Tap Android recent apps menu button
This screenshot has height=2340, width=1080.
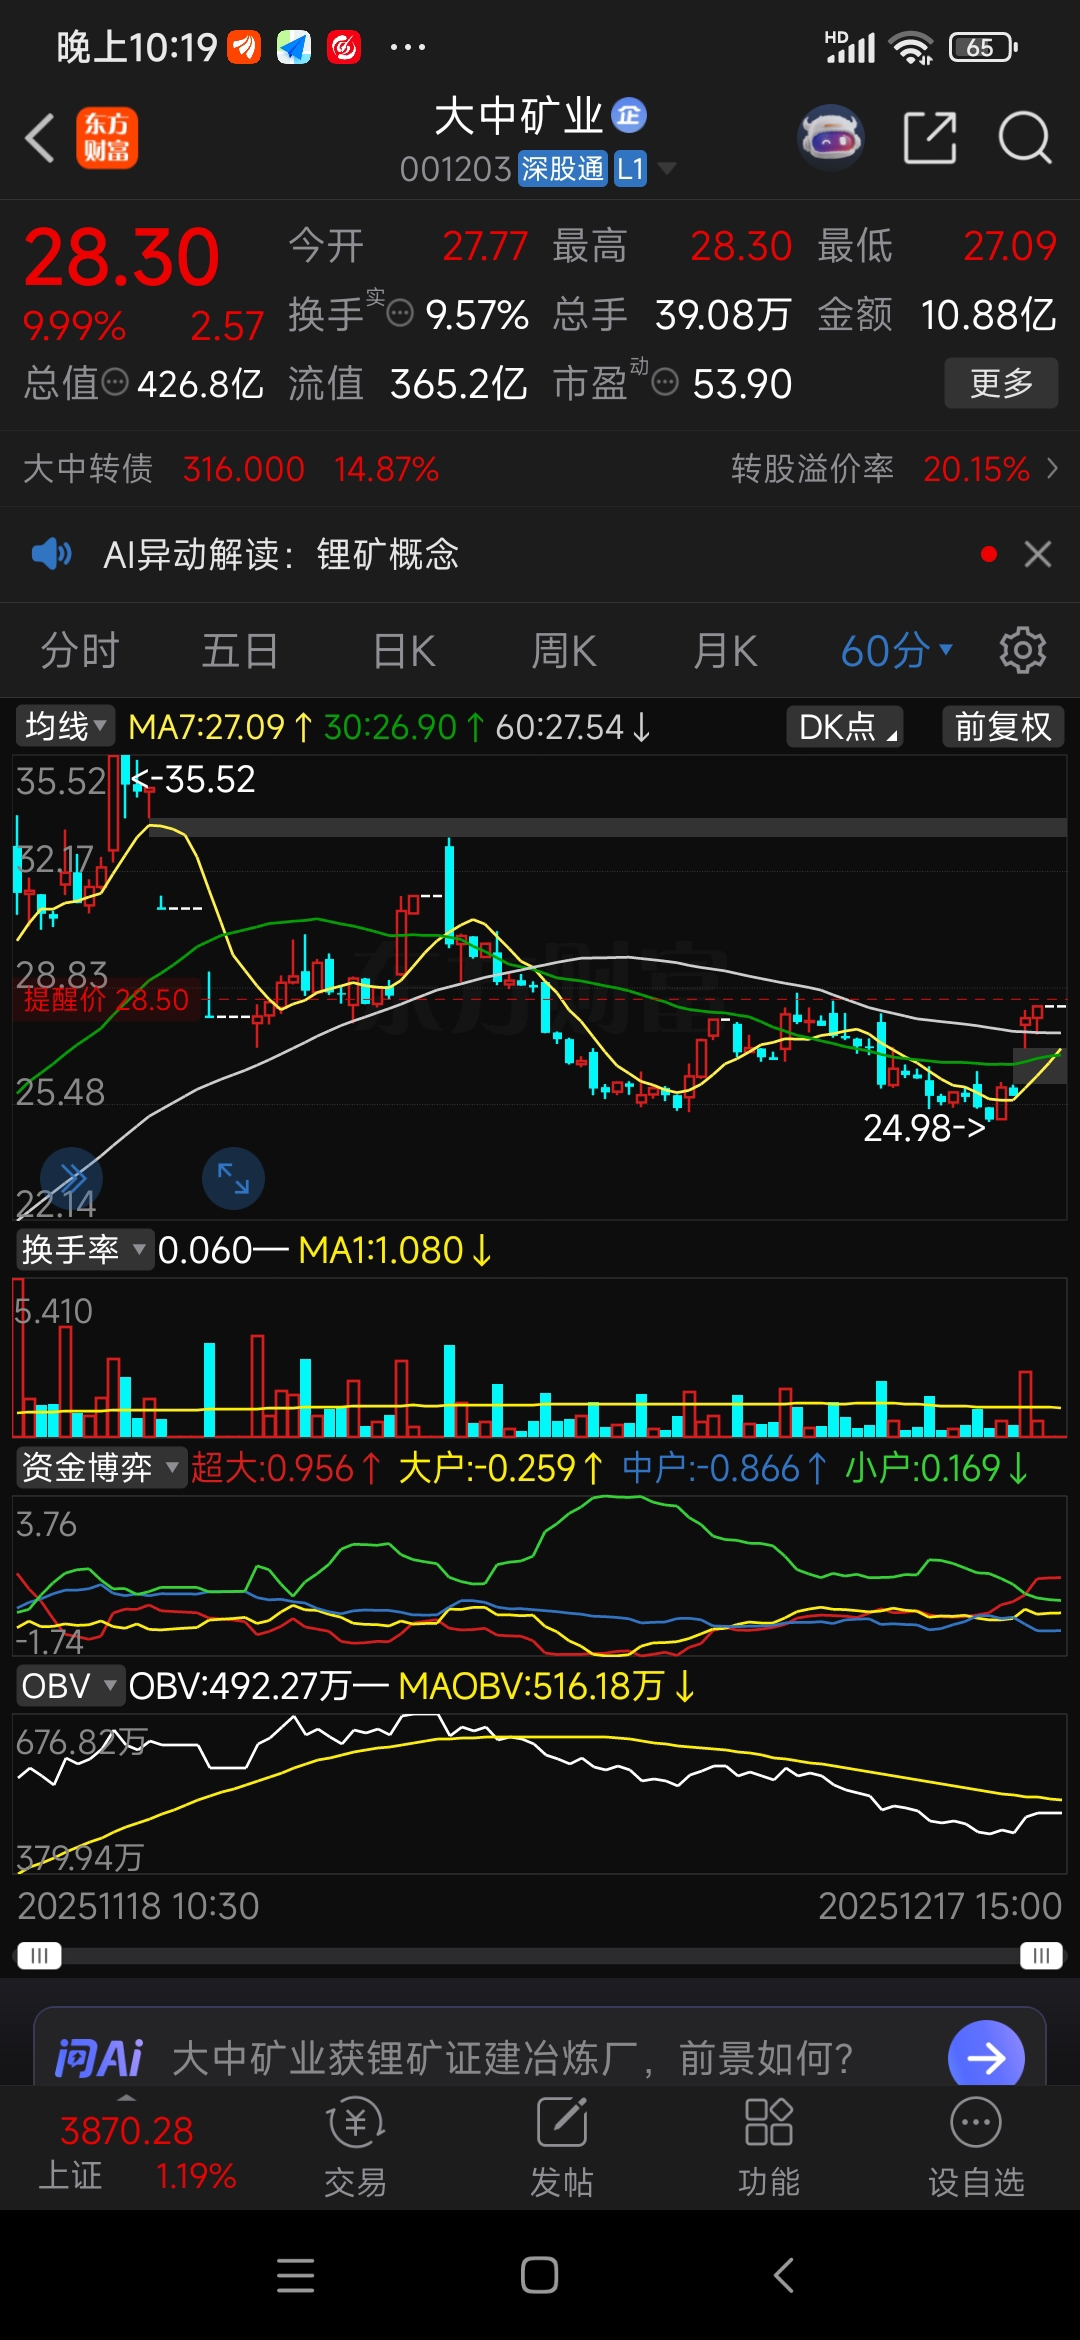296,2275
